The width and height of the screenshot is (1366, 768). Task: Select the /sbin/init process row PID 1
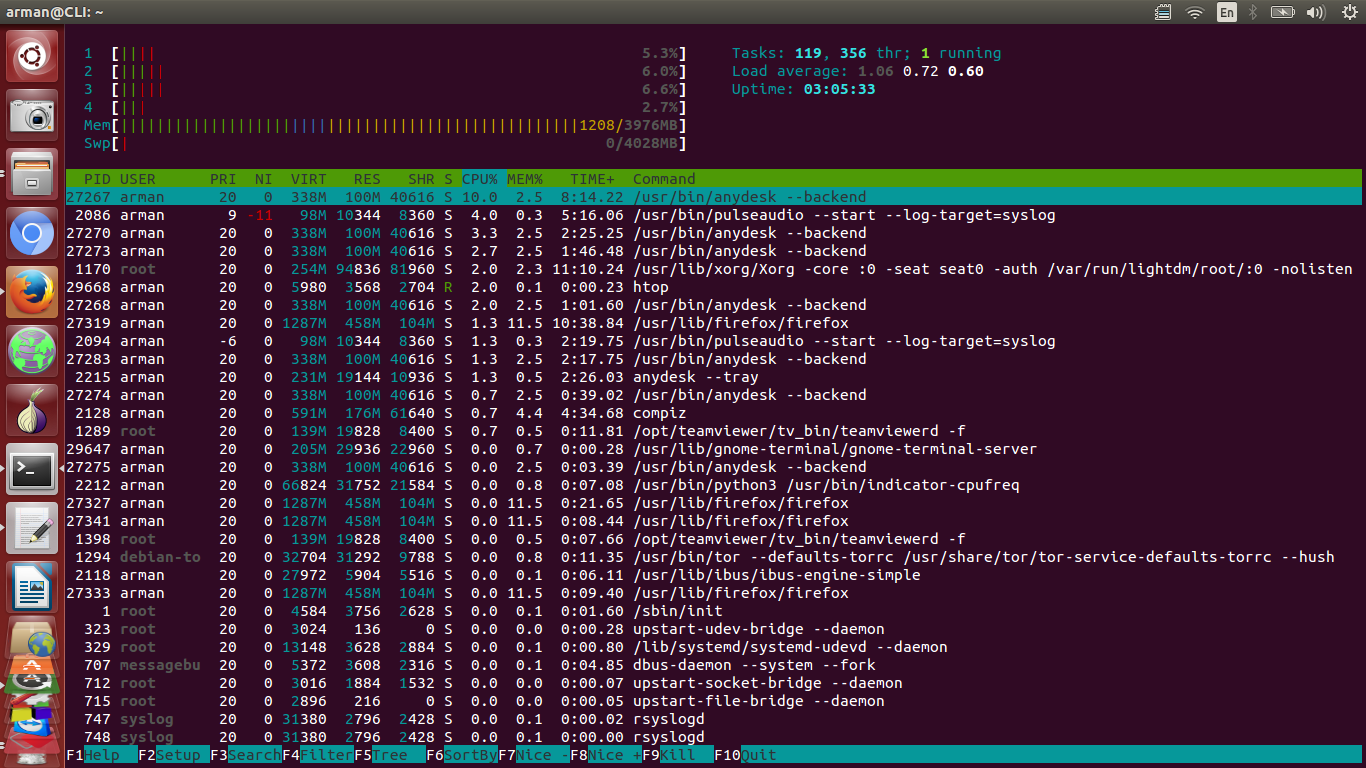pos(714,611)
